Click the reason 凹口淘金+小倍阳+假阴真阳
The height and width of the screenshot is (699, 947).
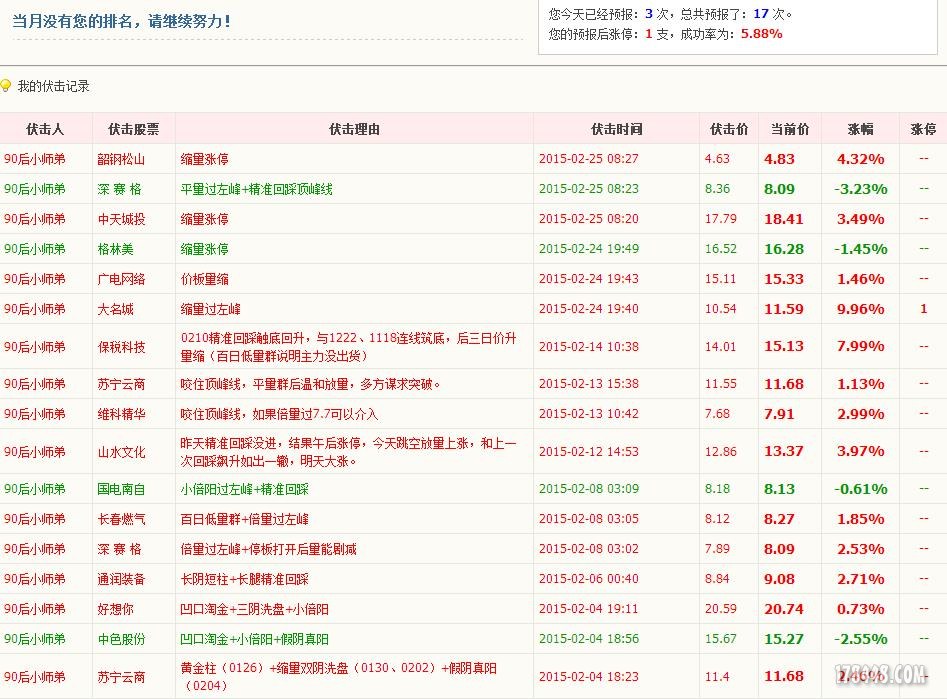coord(254,639)
